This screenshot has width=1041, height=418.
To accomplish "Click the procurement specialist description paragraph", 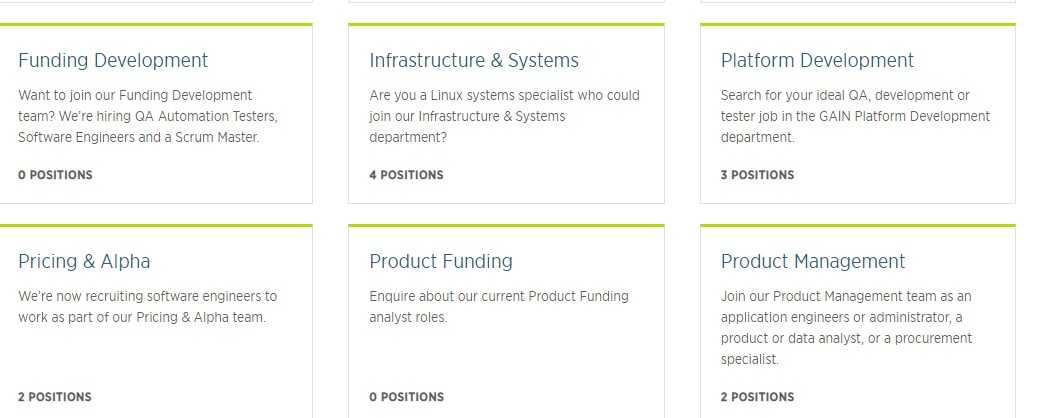I will [846, 327].
